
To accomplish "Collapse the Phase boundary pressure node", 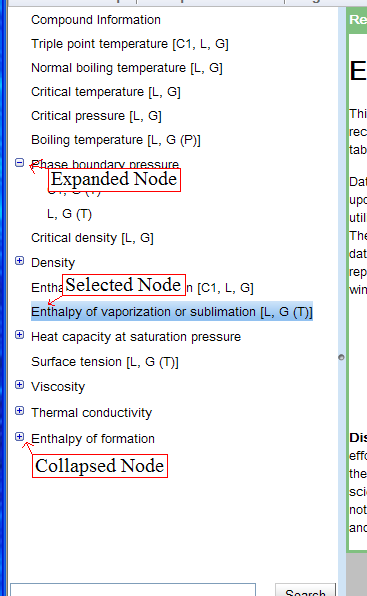I will pyautogui.click(x=19, y=163).
